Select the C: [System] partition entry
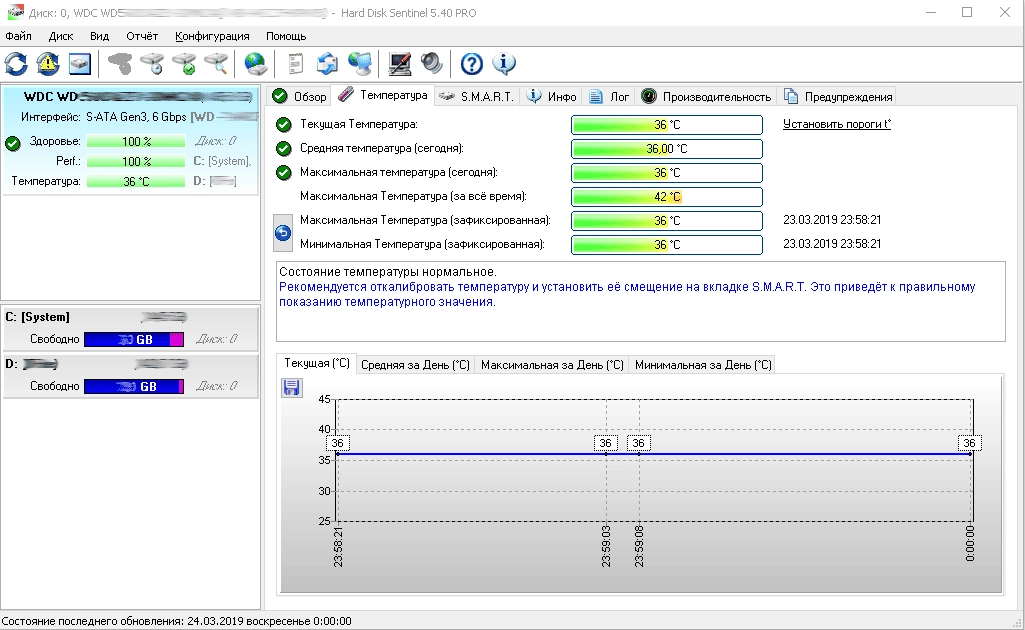This screenshot has height=630, width=1025. tap(131, 328)
